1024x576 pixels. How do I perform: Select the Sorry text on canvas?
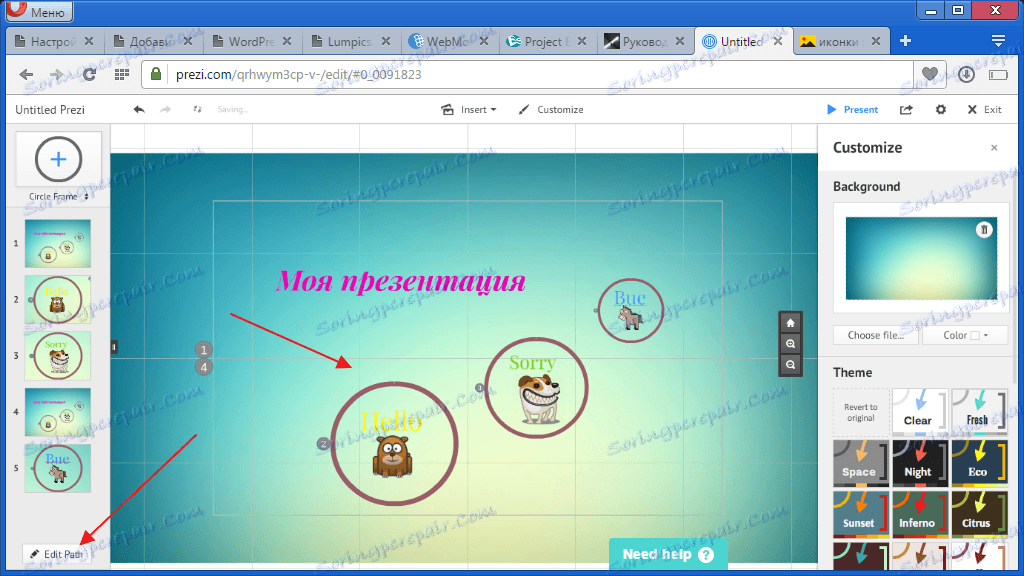[532, 362]
